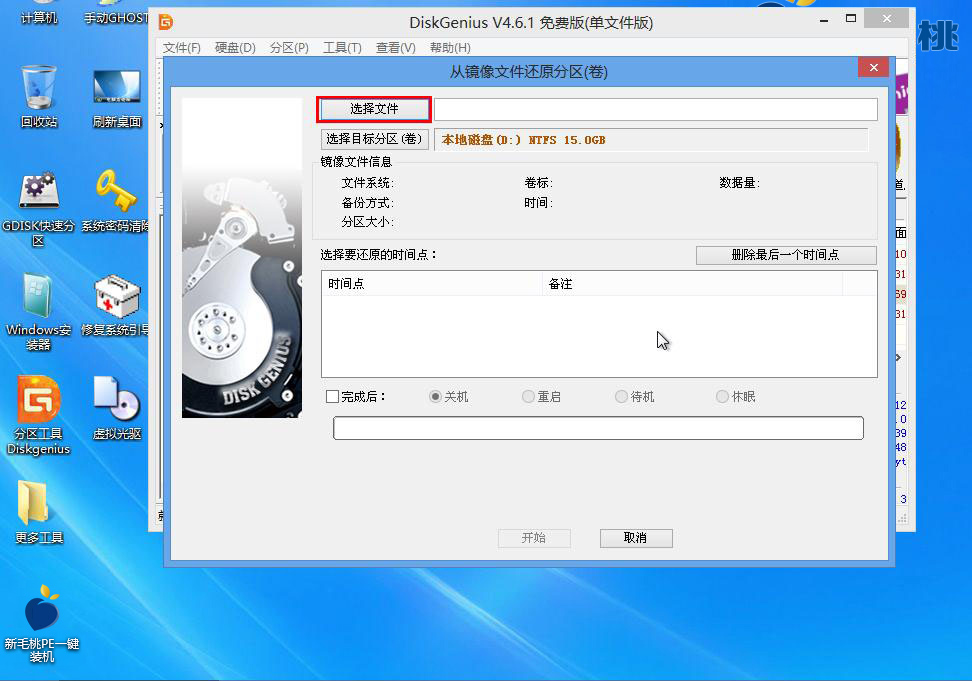Click 删除最后一个时间点 button
Screen dimensions: 972x681
785,255
